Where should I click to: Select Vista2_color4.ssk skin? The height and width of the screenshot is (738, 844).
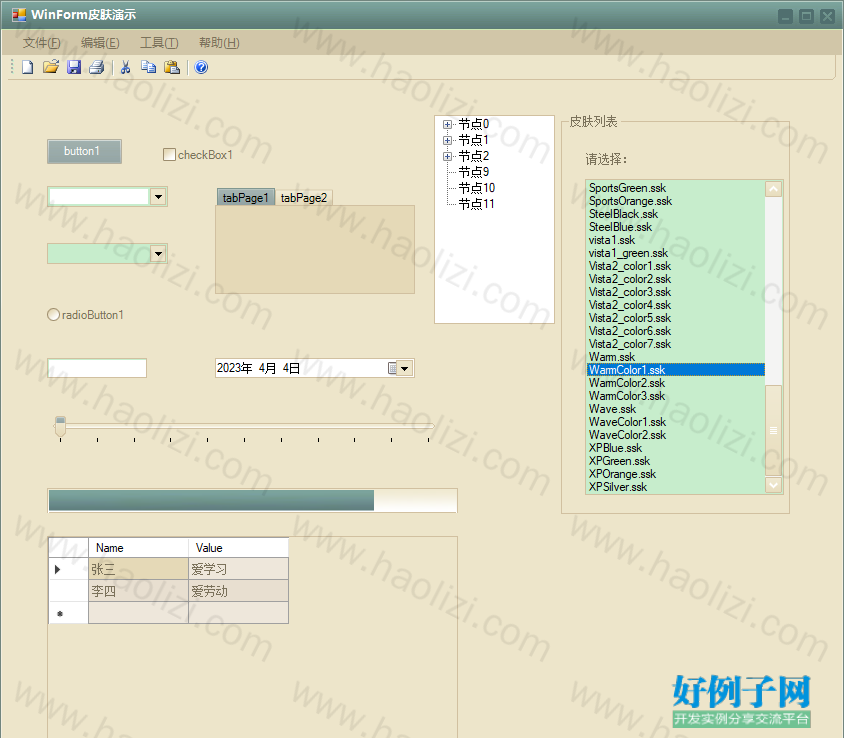pos(676,305)
